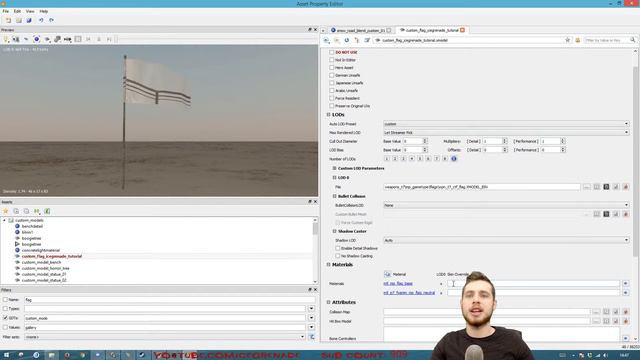Click the browse ellipsis button for LOD 0 File
The image size is (640, 360).
click(587, 187)
